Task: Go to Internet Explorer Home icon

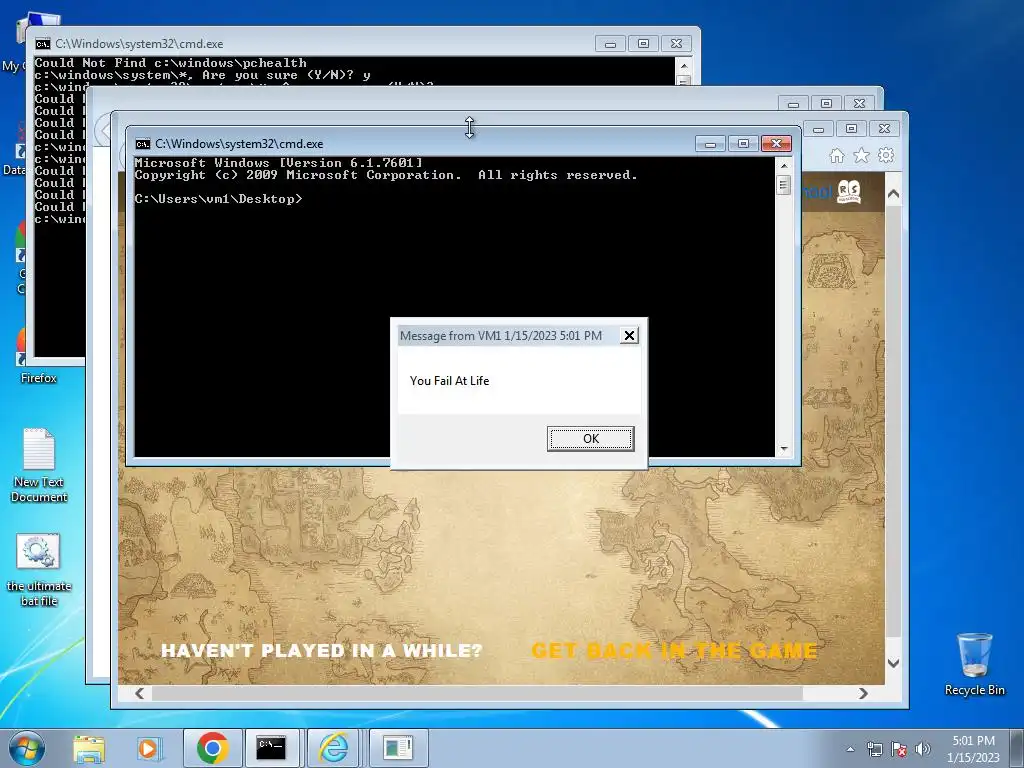Action: [837, 155]
